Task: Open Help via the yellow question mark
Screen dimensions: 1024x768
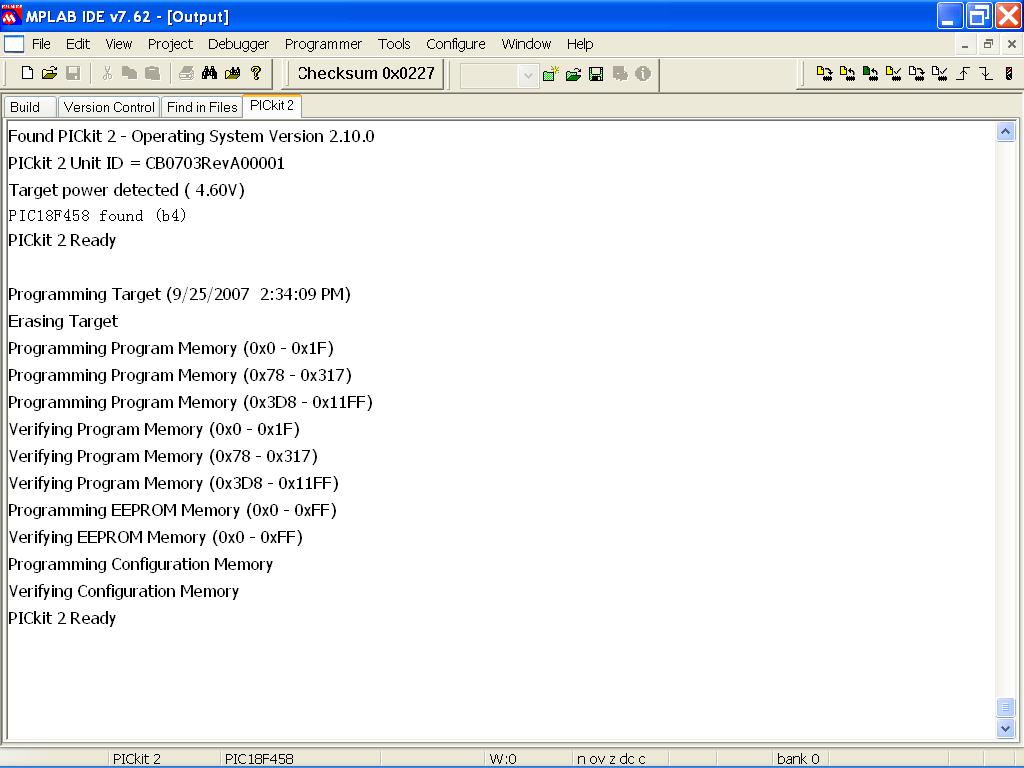Action: [256, 73]
